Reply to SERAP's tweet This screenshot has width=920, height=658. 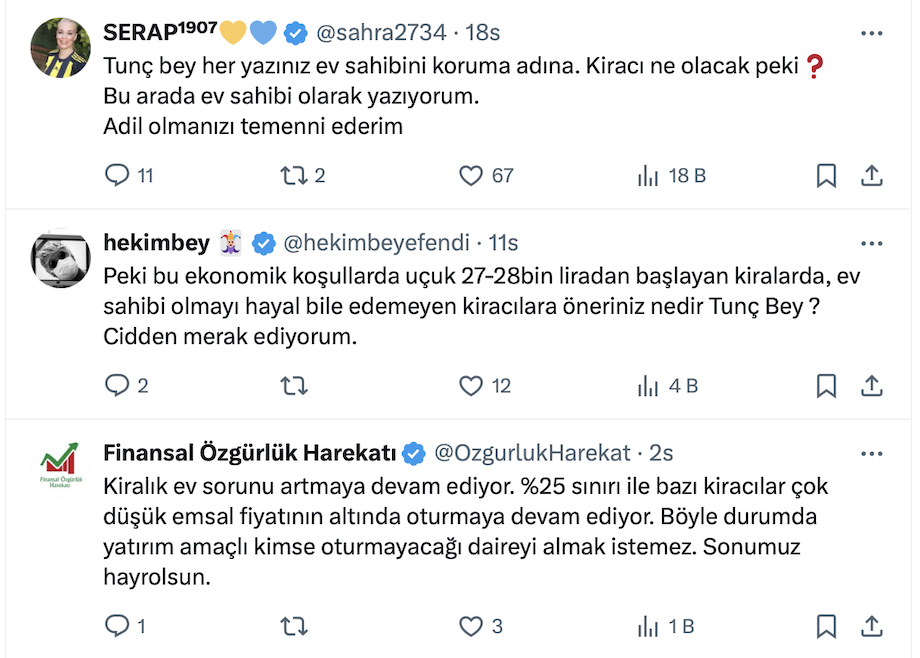tap(118, 176)
